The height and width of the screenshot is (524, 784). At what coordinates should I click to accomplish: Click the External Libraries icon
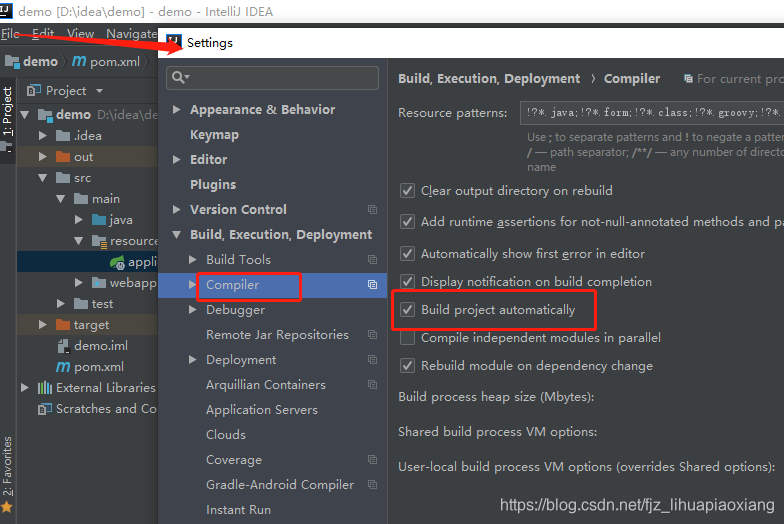(45, 388)
